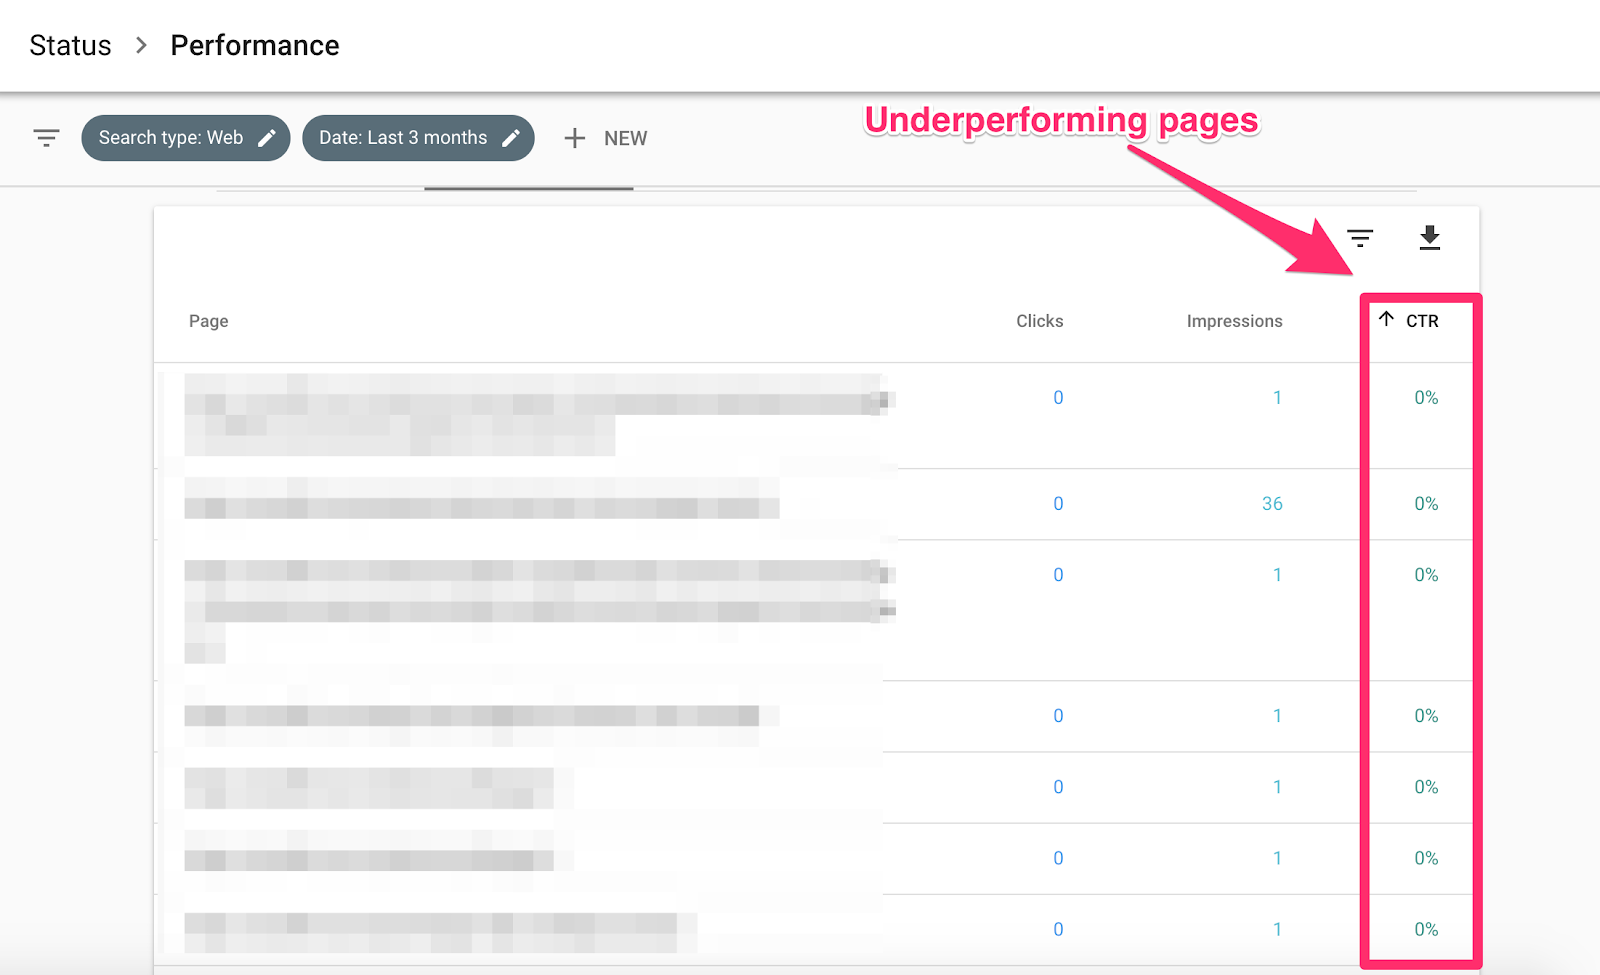1600x975 pixels.
Task: Select the Performance breadcrumb title
Action: tap(255, 46)
